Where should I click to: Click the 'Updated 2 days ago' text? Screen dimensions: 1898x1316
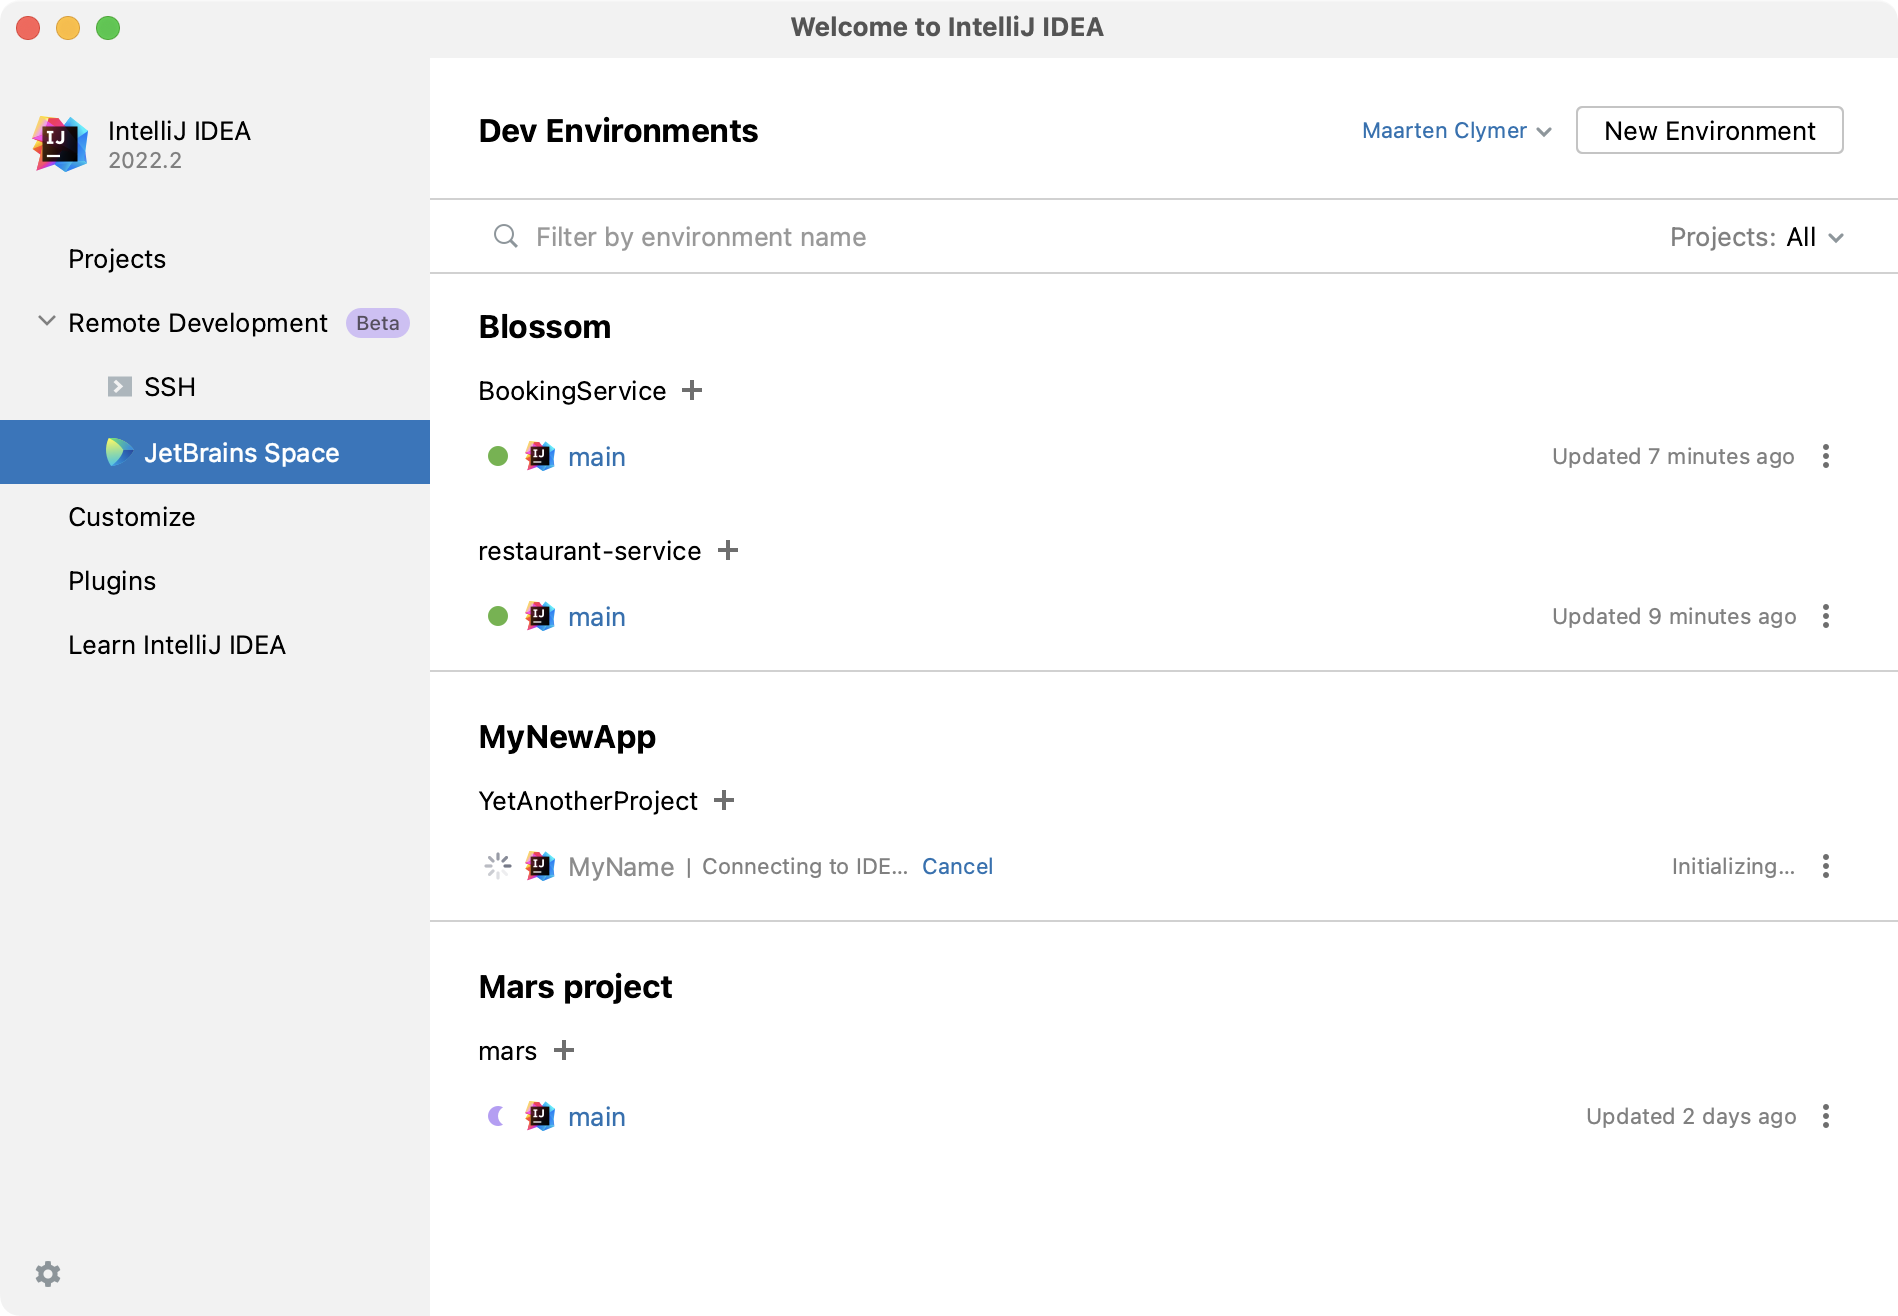[x=1691, y=1116]
